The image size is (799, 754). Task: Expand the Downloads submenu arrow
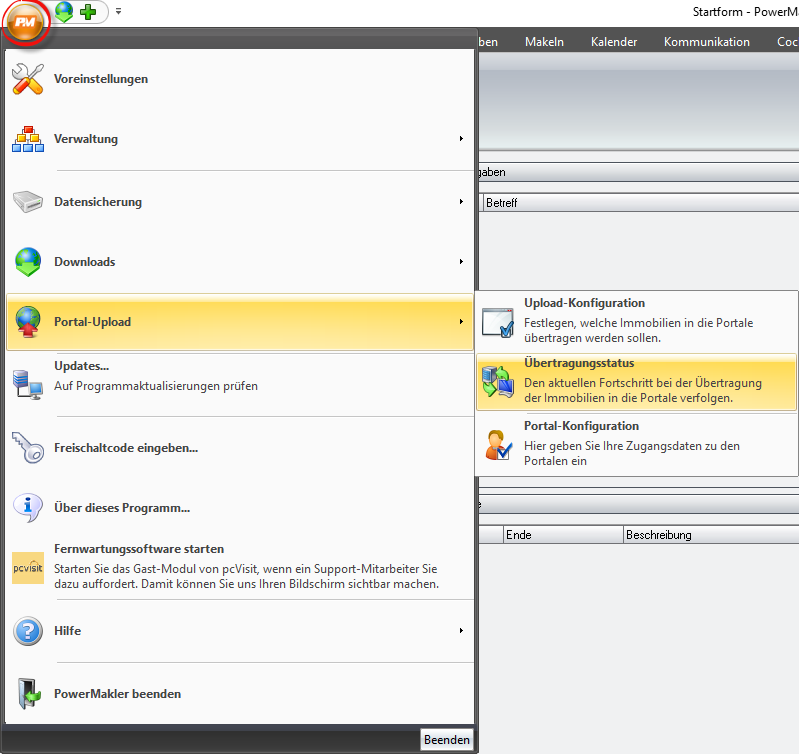pyautogui.click(x=461, y=262)
